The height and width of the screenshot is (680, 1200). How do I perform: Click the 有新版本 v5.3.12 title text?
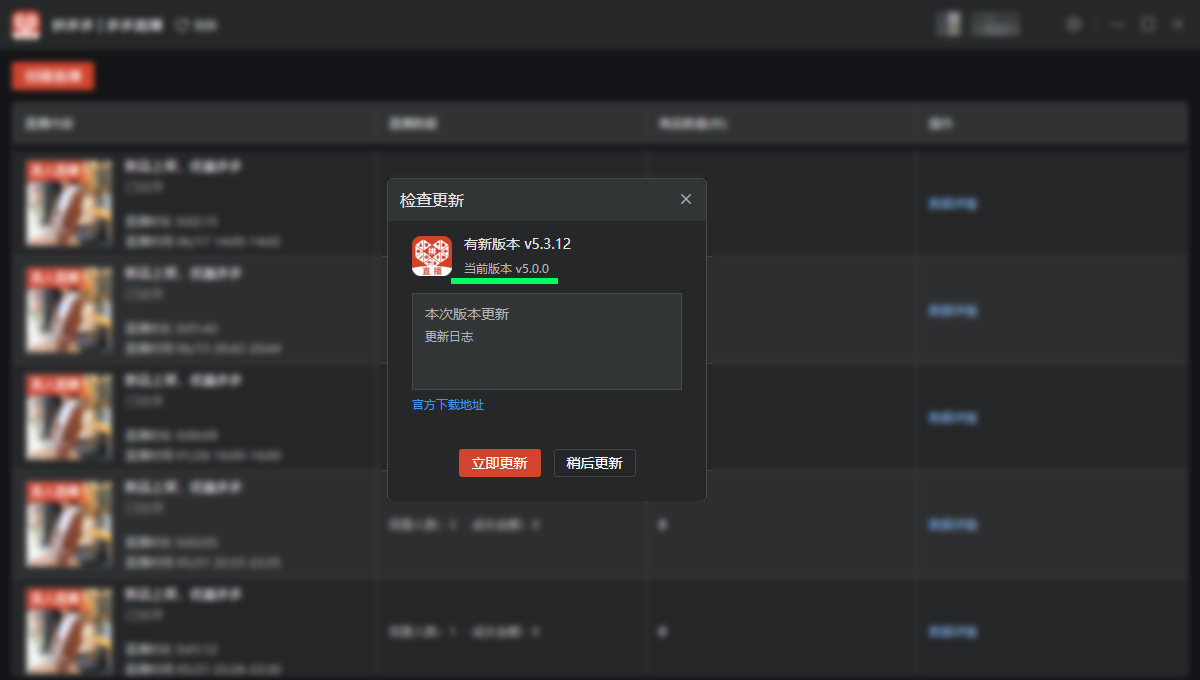[515, 243]
